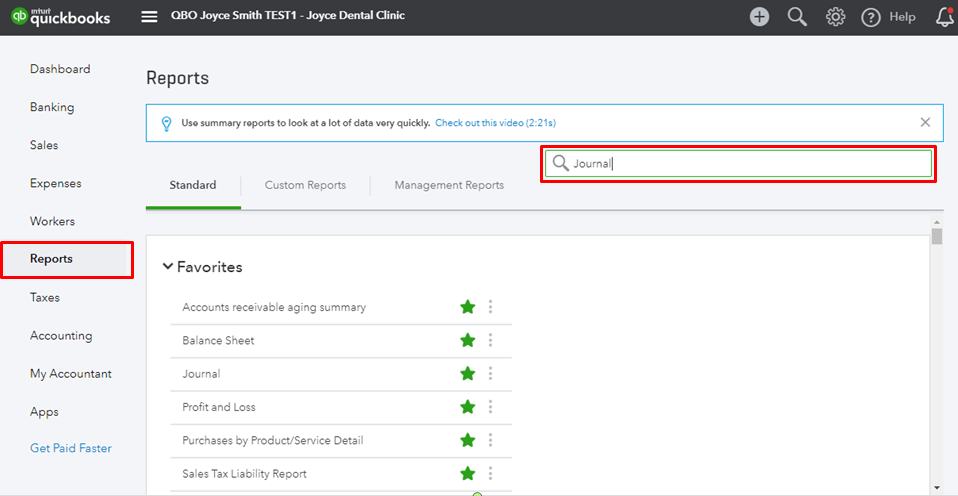Click the reports search field
958x496 pixels.
coord(740,164)
